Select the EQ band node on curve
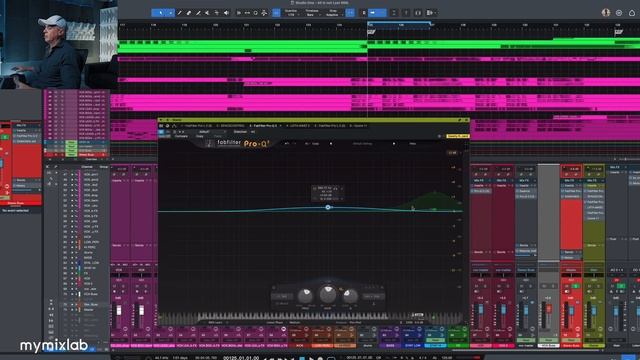 coord(328,207)
